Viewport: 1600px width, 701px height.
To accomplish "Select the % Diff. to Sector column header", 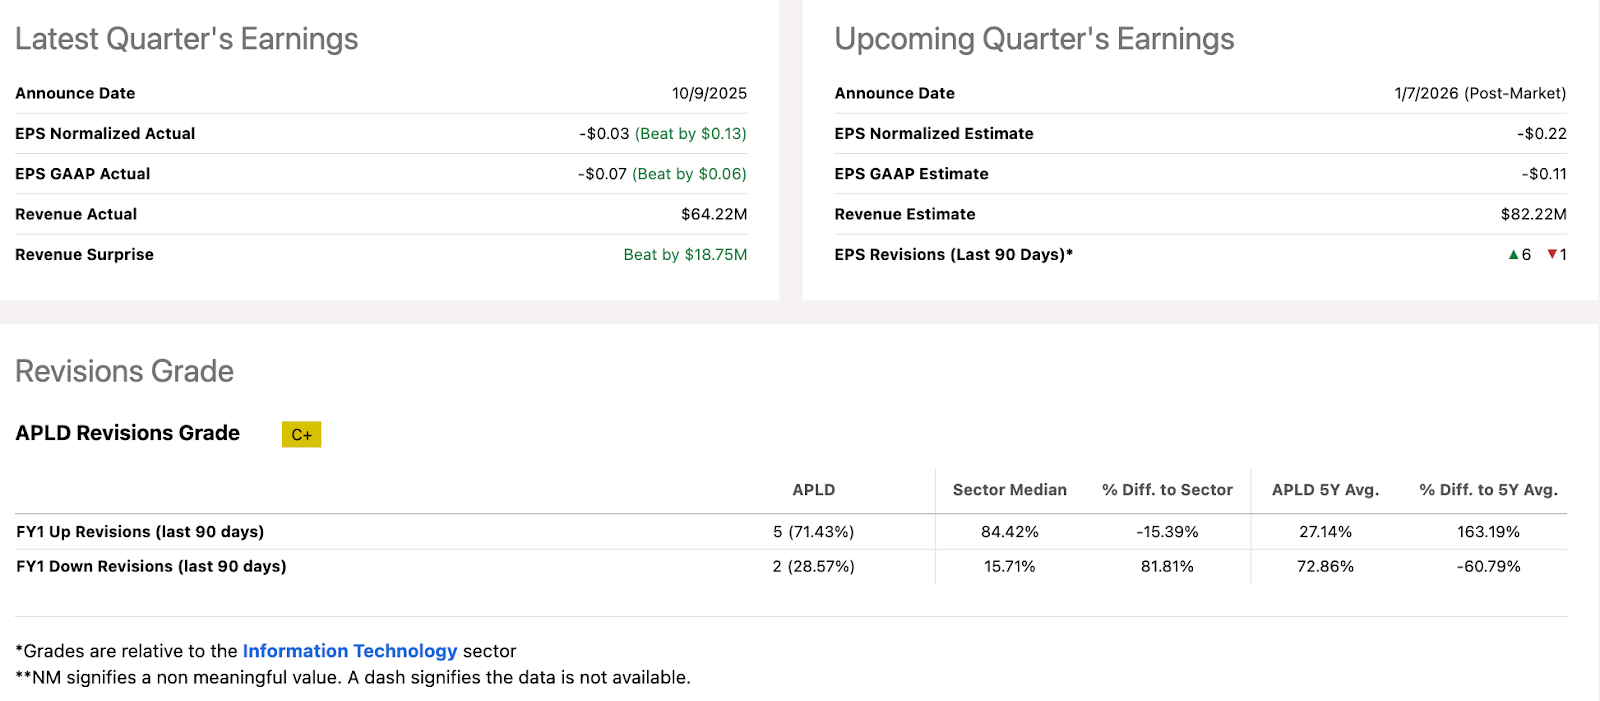I will point(1167,490).
